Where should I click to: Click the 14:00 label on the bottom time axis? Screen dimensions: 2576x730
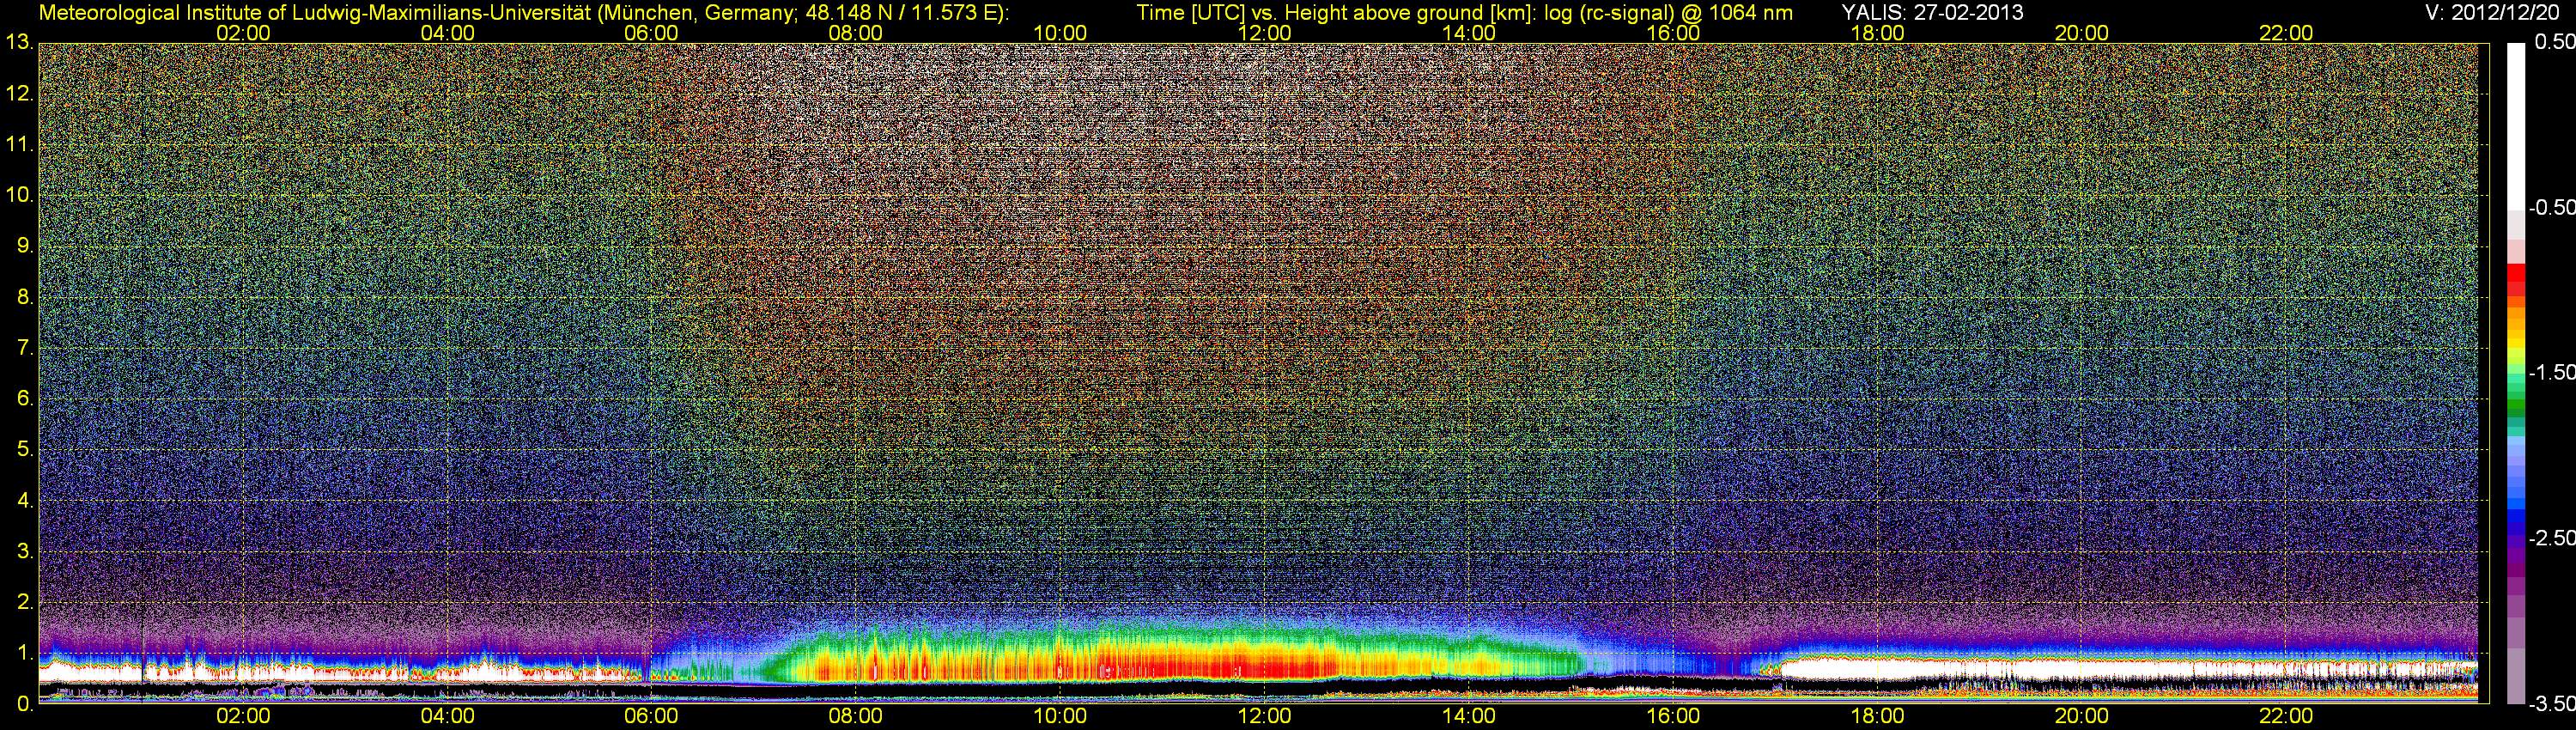point(1469,716)
